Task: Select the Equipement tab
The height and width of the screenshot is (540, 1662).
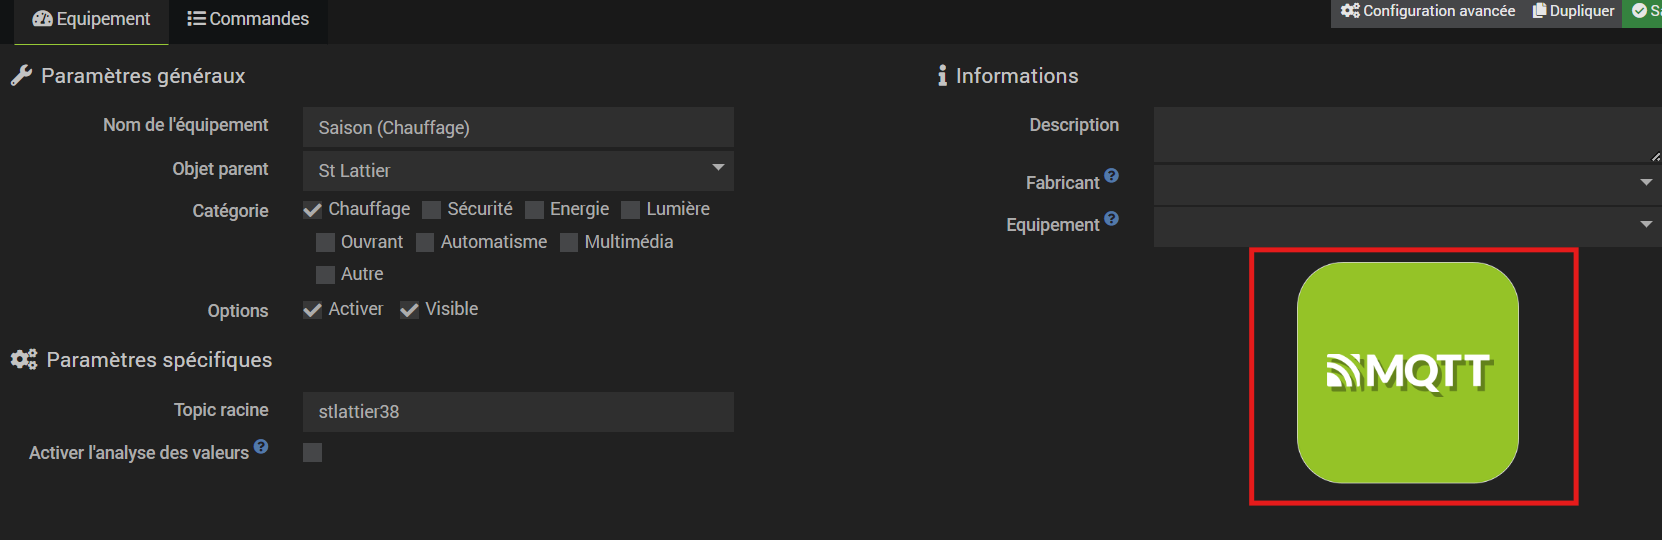Action: tap(91, 19)
